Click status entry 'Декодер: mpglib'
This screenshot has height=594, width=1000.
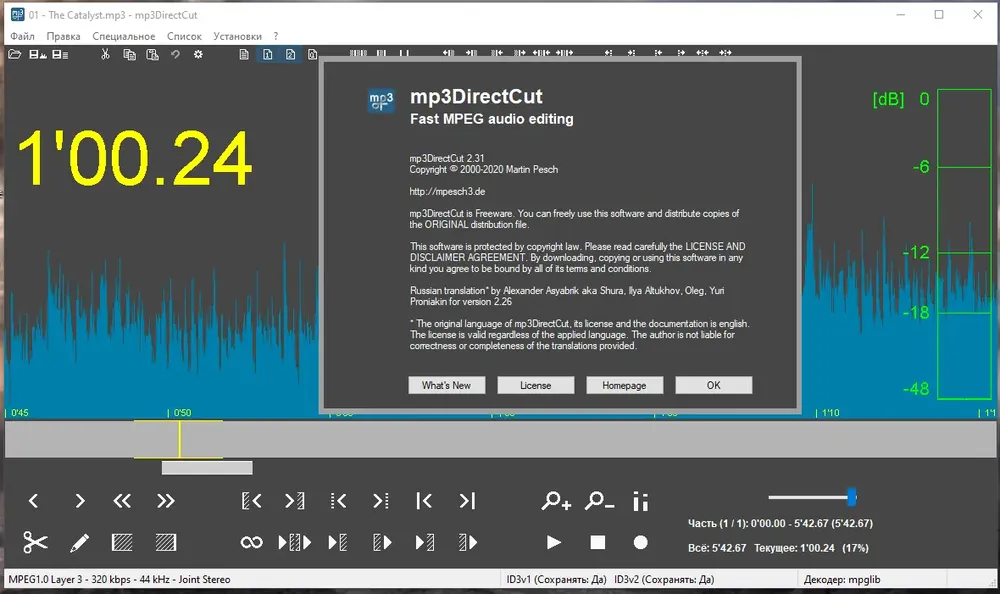(x=842, y=579)
